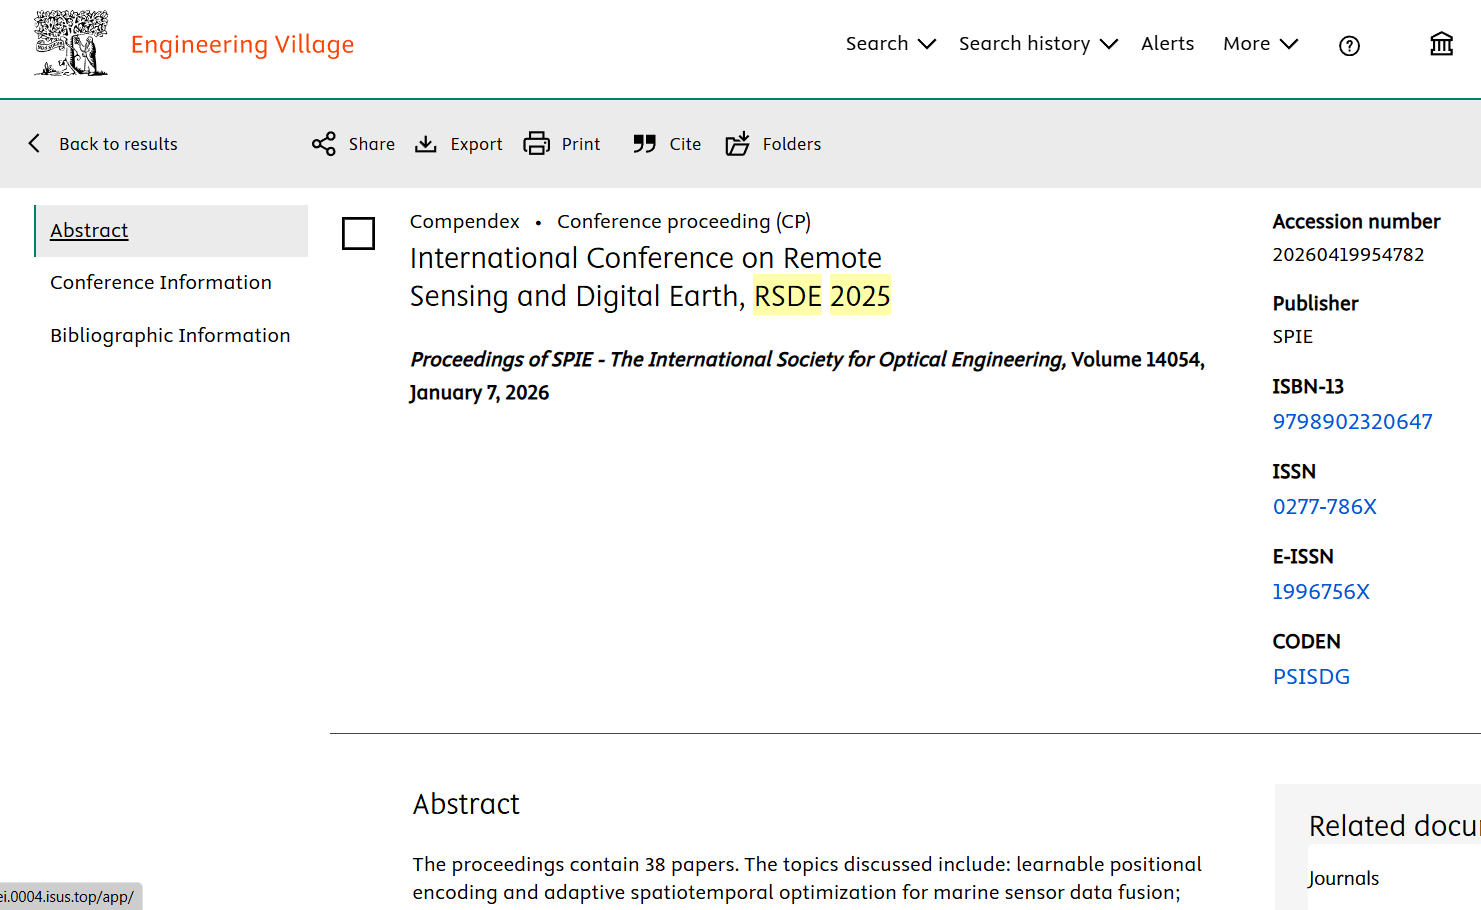This screenshot has width=1481, height=910.
Task: Jump to Conference Information section
Action: click(x=161, y=283)
